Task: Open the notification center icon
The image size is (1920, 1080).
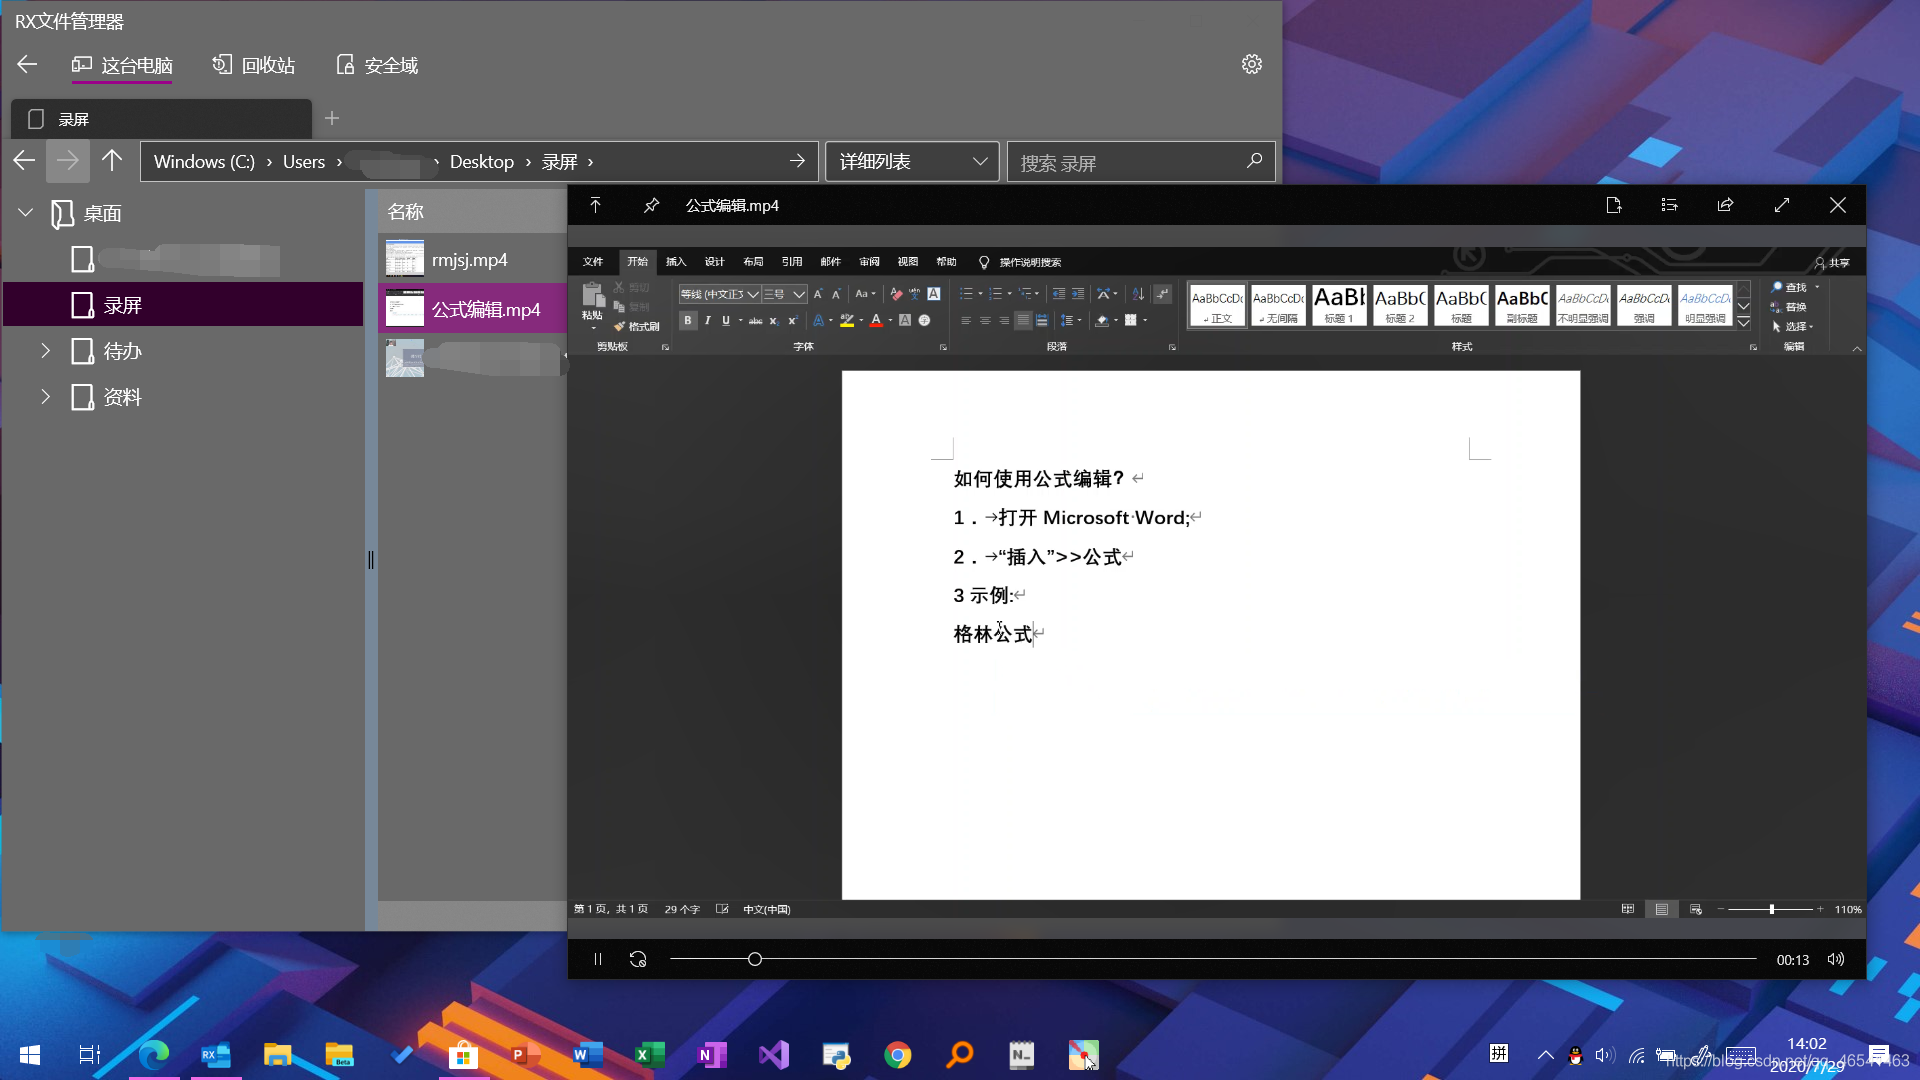Action: click(x=1879, y=1055)
